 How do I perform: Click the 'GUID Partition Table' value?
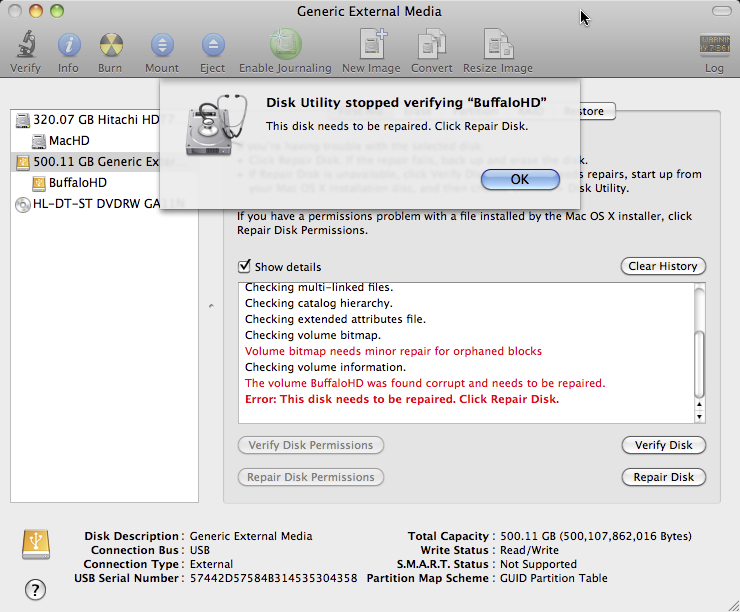point(554,578)
